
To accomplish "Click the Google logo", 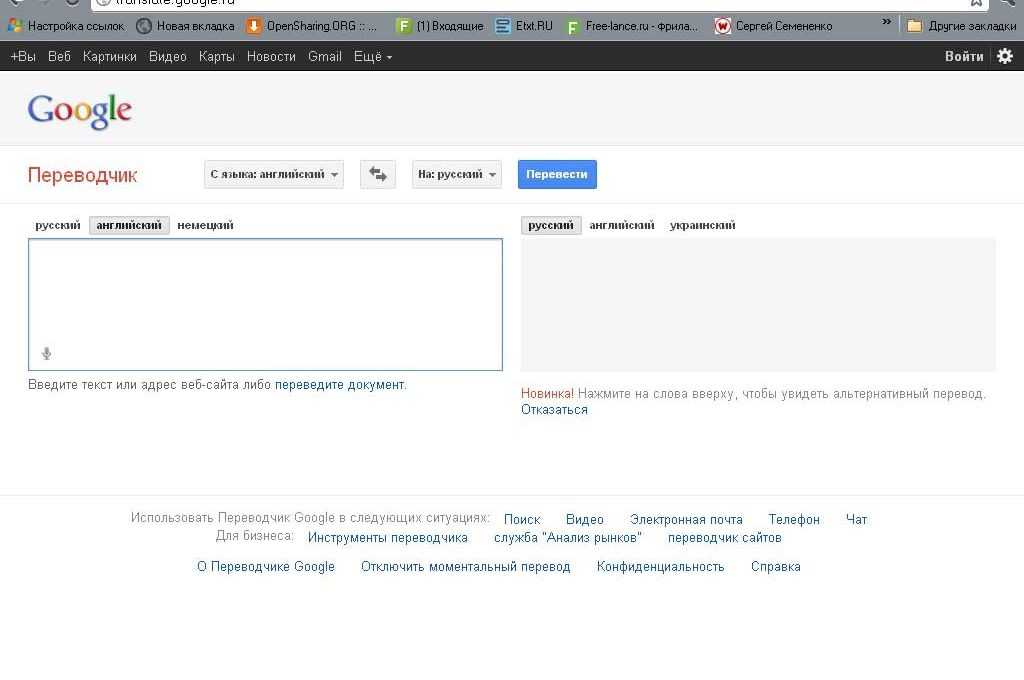I will tap(80, 111).
